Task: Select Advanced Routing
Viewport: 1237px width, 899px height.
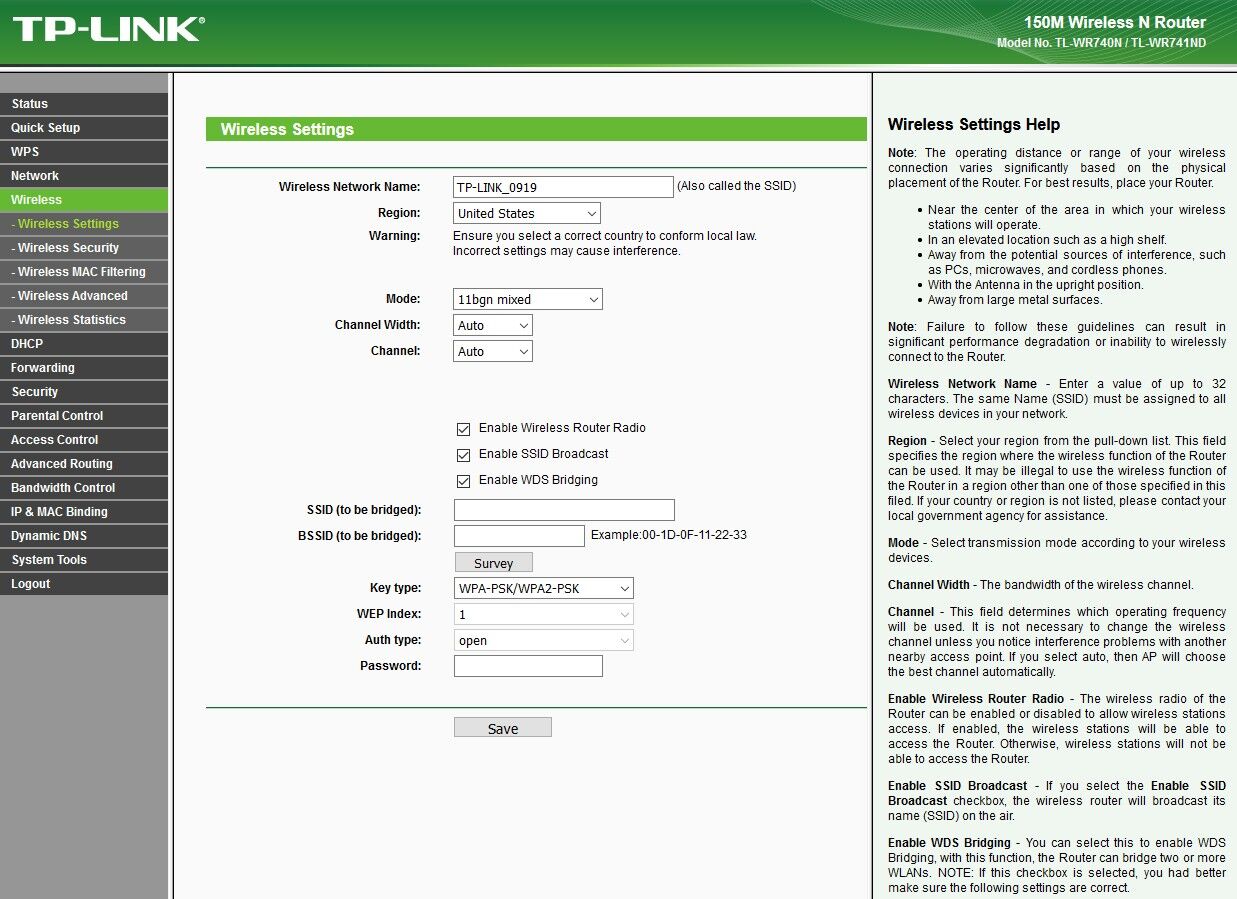Action: pyautogui.click(x=84, y=464)
